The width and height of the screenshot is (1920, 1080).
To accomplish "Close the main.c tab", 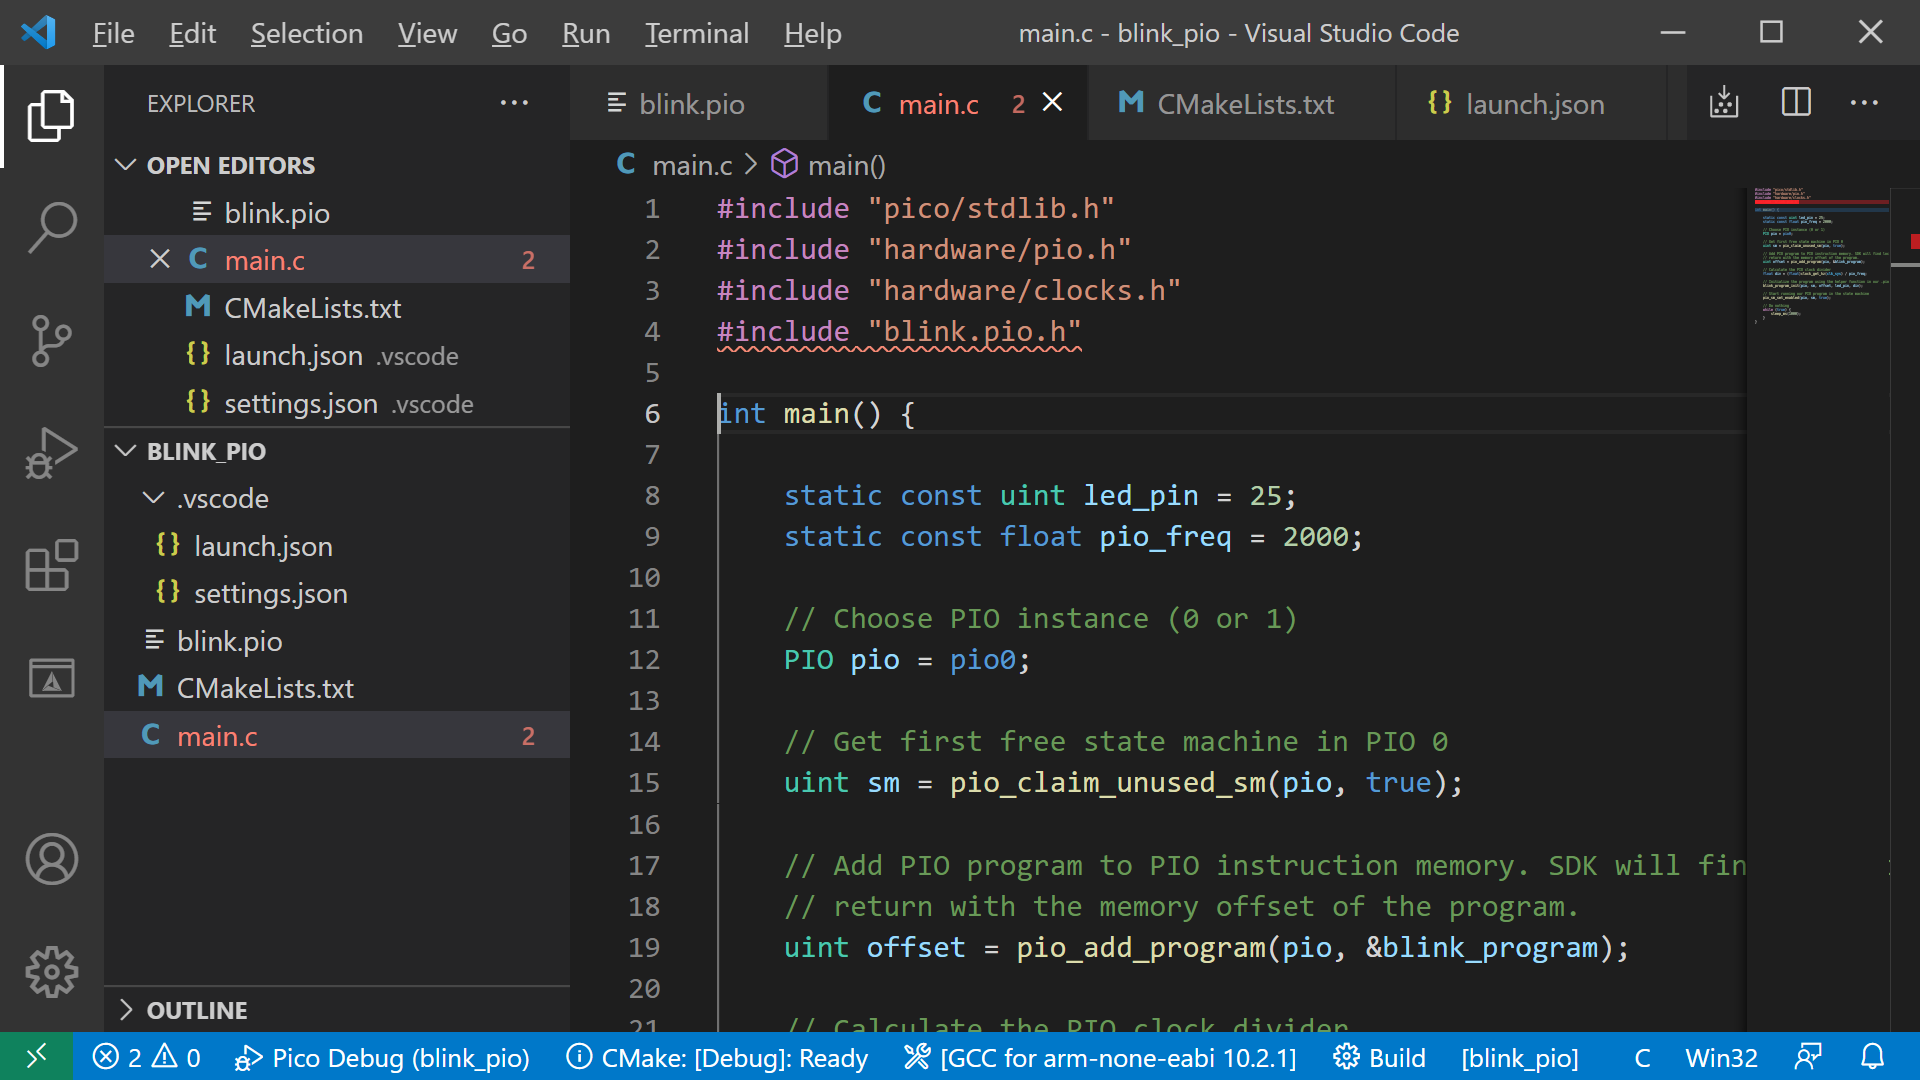I will [1052, 102].
